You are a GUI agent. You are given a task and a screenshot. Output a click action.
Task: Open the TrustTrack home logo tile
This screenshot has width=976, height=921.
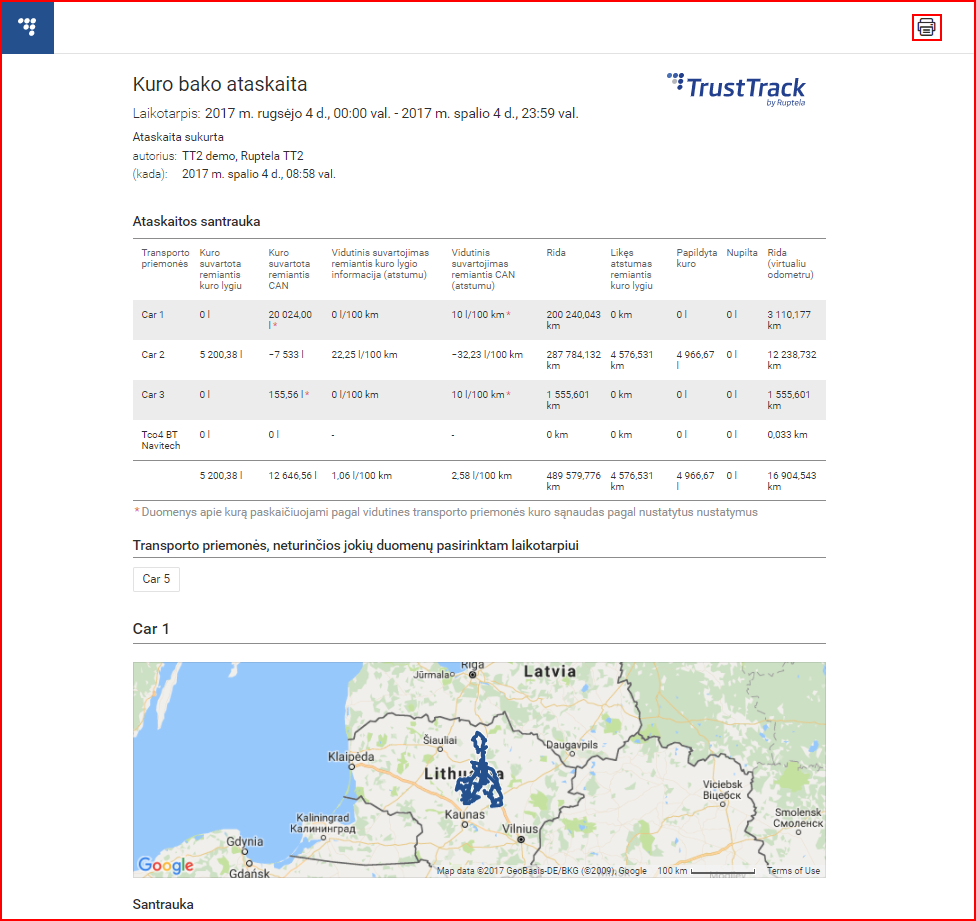[x=28, y=27]
